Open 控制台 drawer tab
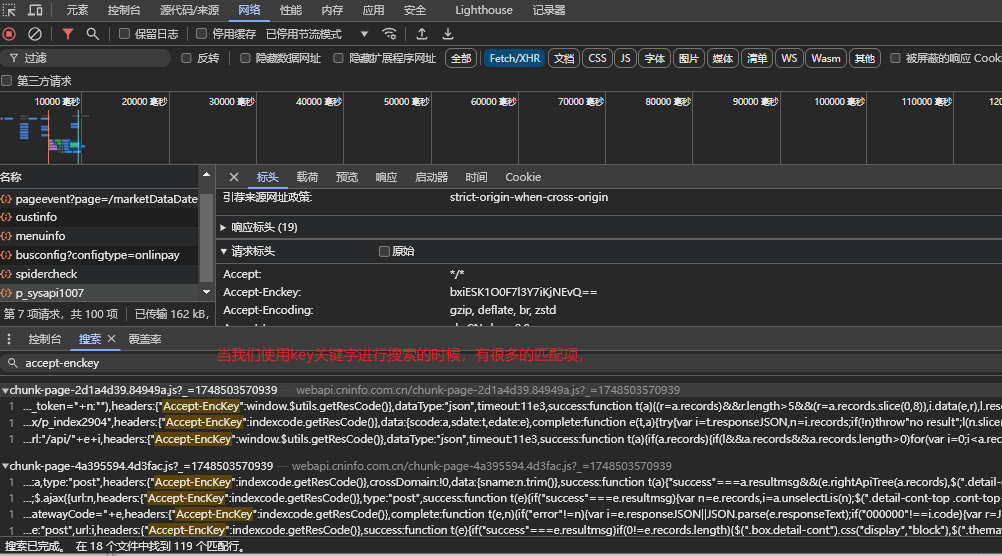This screenshot has height=556, width=1002. (45, 339)
